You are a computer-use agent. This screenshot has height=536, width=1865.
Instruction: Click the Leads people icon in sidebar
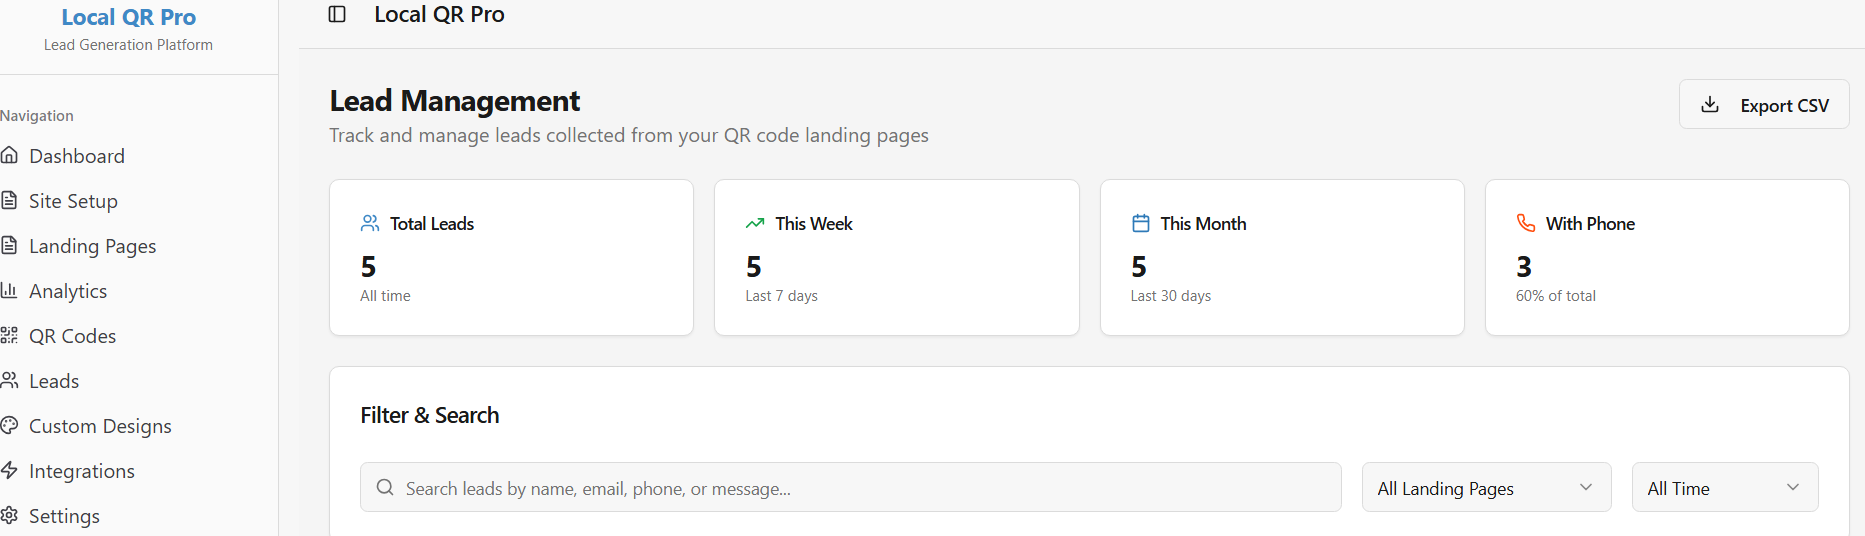pyautogui.click(x=10, y=380)
